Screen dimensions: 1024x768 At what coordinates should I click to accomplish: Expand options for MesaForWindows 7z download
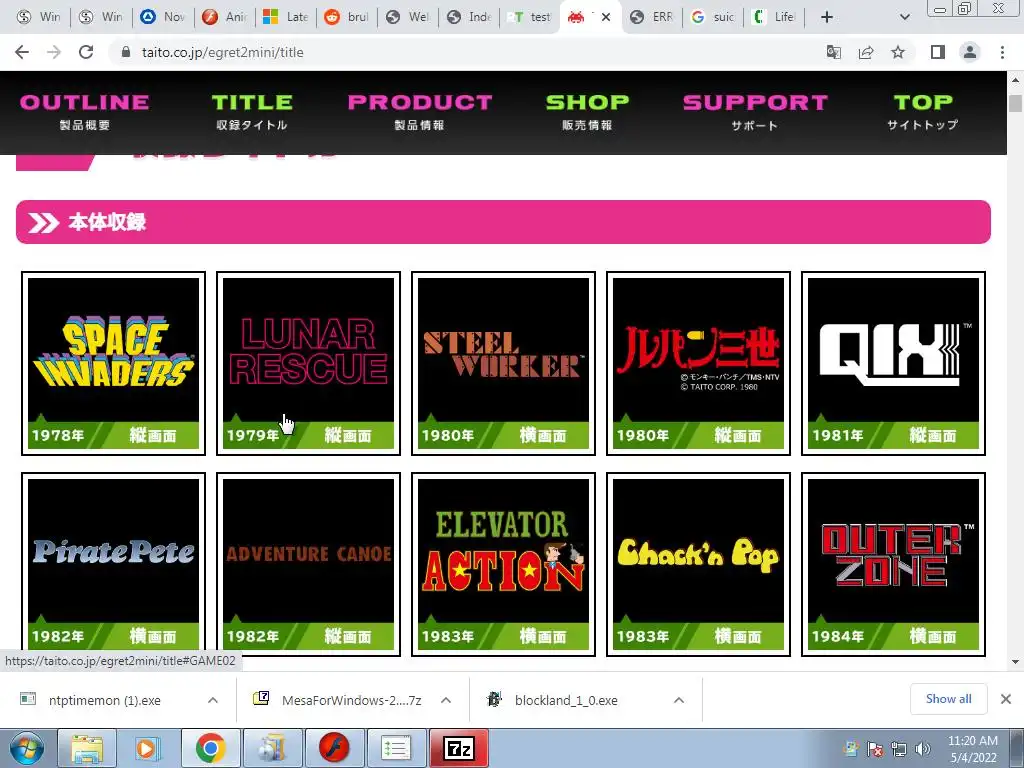446,700
